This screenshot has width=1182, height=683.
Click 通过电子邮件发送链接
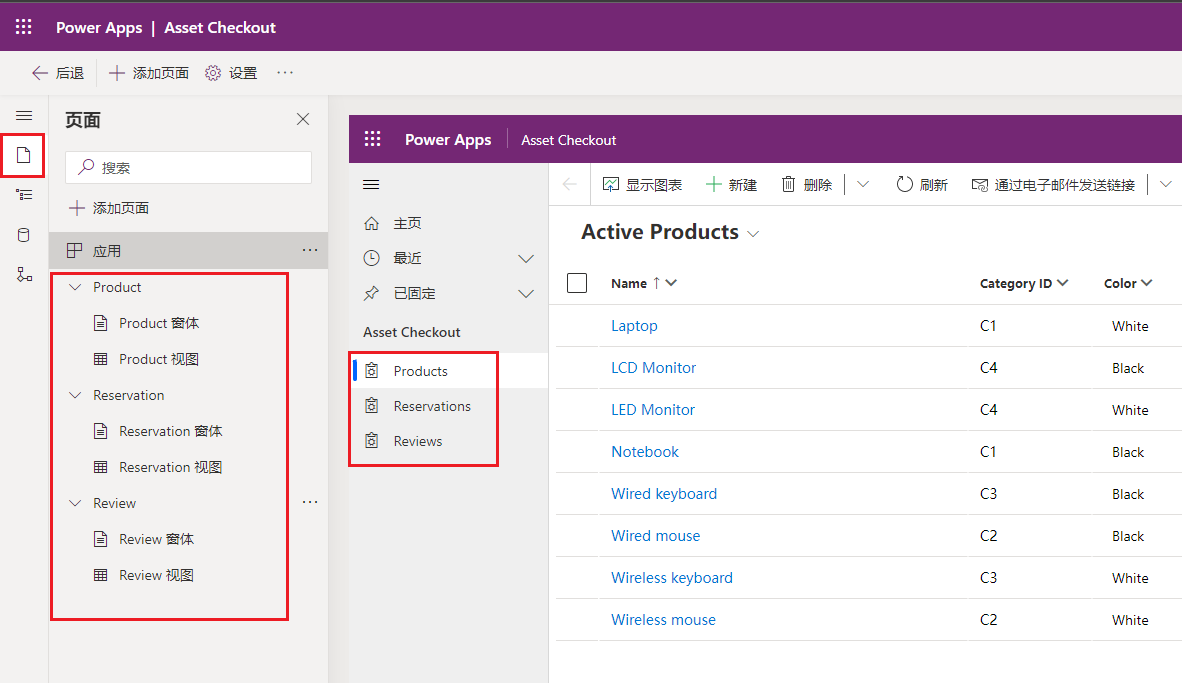coord(1053,185)
